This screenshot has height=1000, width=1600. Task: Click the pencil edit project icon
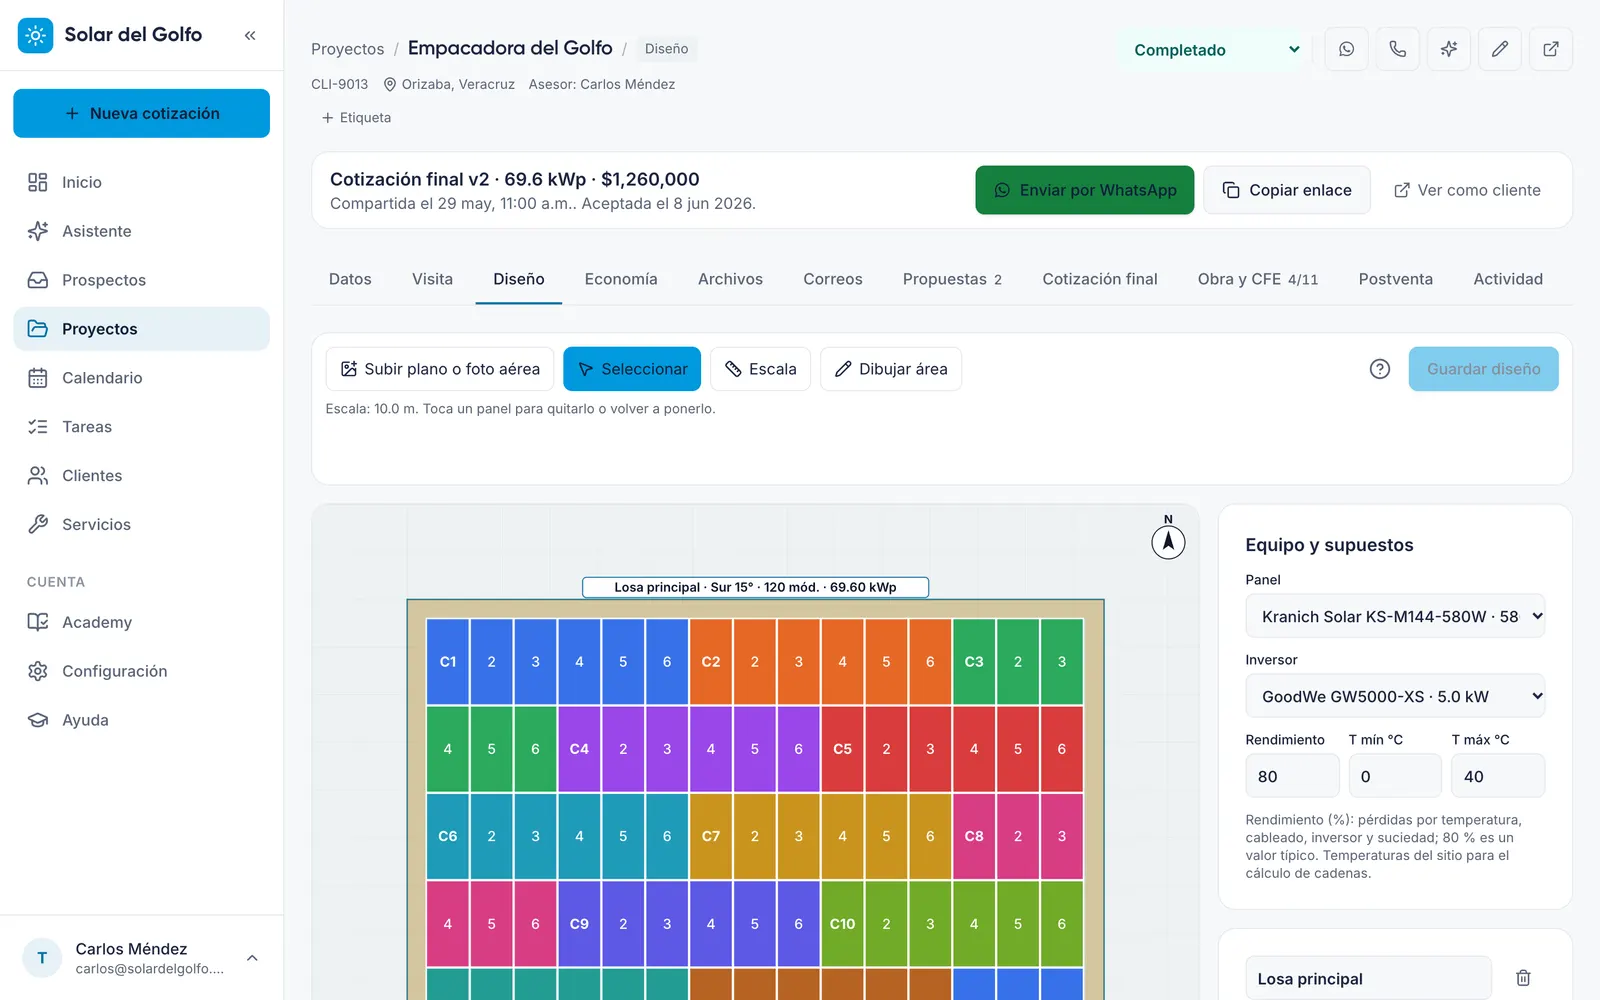[x=1499, y=49]
